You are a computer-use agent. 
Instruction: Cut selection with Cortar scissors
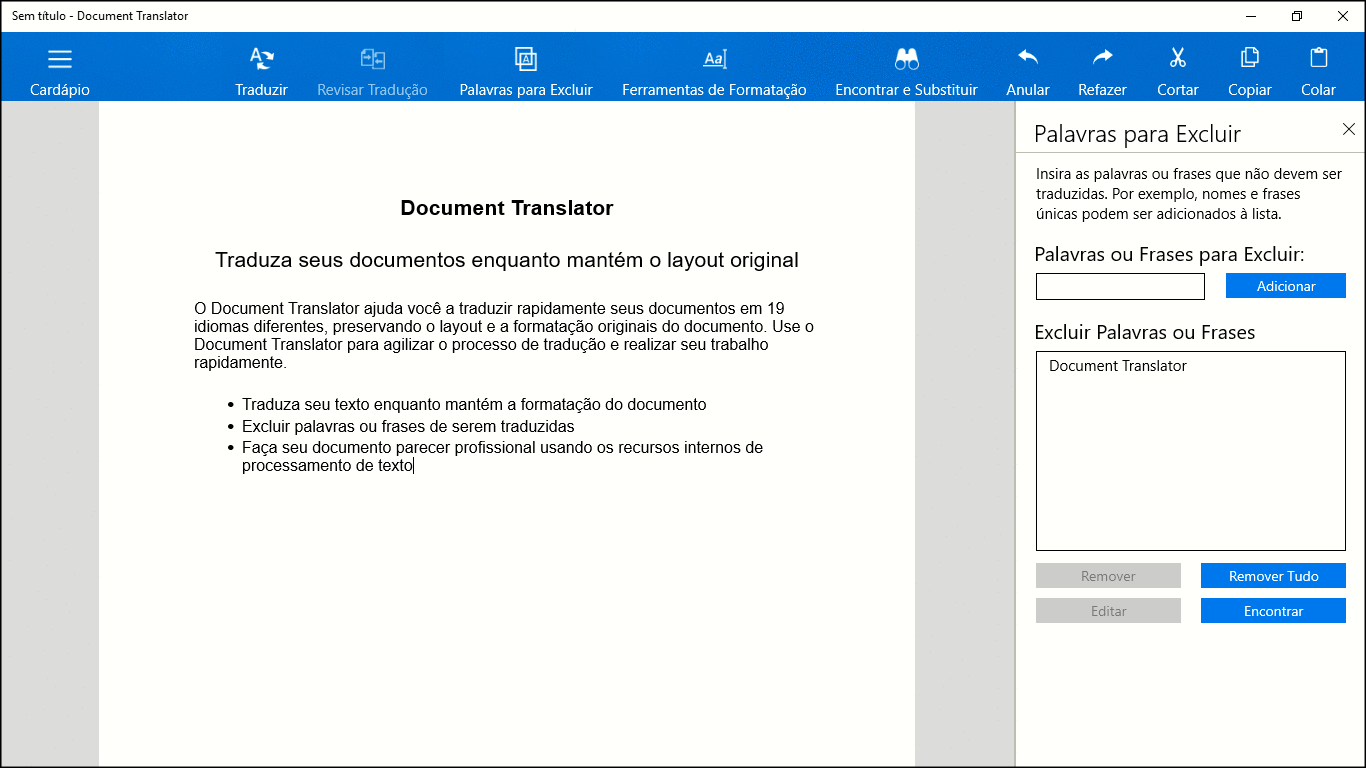pyautogui.click(x=1177, y=58)
